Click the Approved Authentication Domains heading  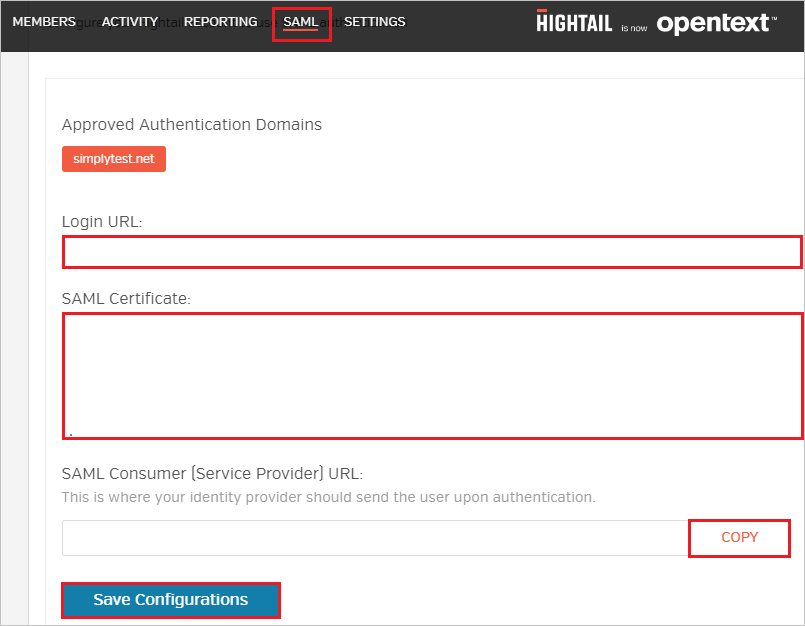[191, 124]
